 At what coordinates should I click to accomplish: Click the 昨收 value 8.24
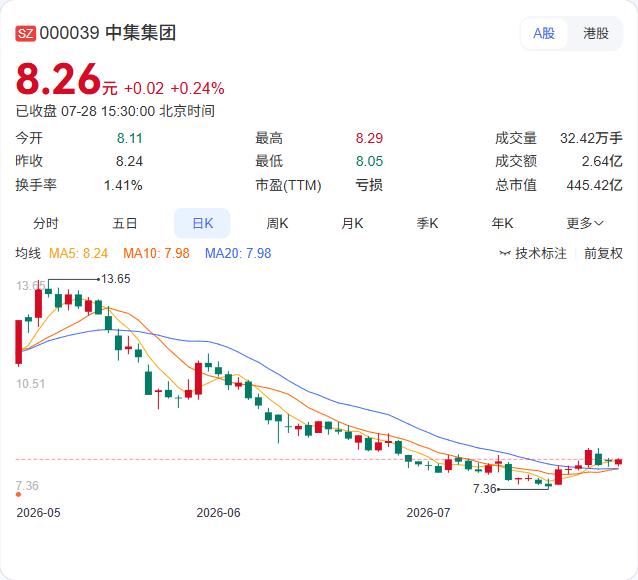(129, 161)
